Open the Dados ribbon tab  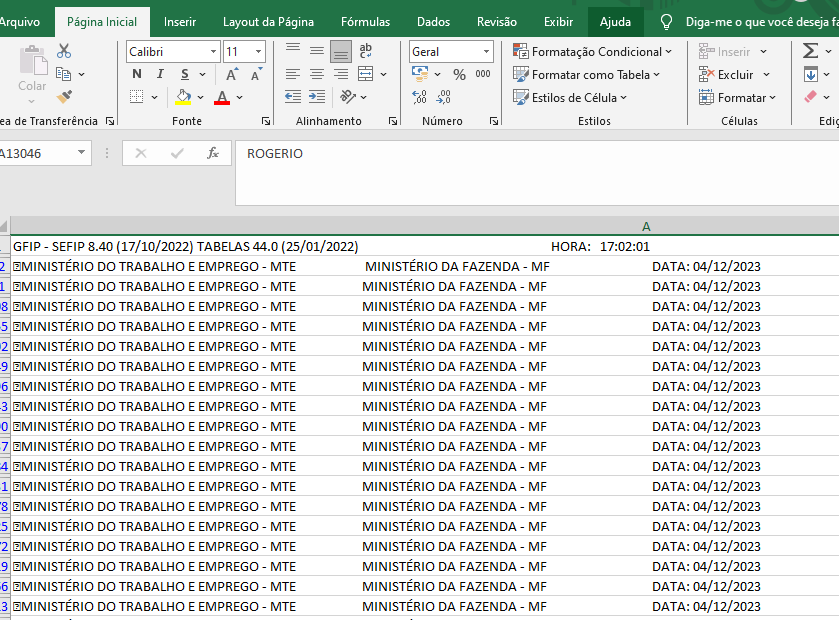[x=433, y=21]
